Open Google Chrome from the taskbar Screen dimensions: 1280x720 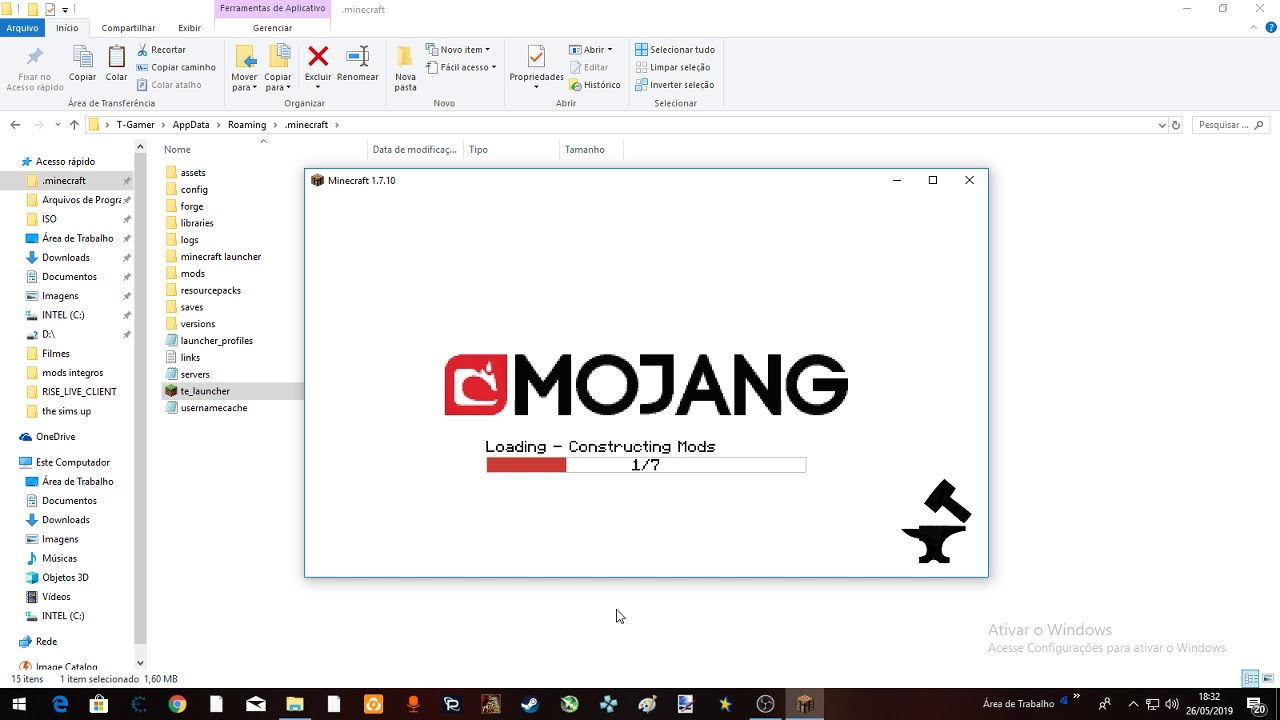pos(177,704)
